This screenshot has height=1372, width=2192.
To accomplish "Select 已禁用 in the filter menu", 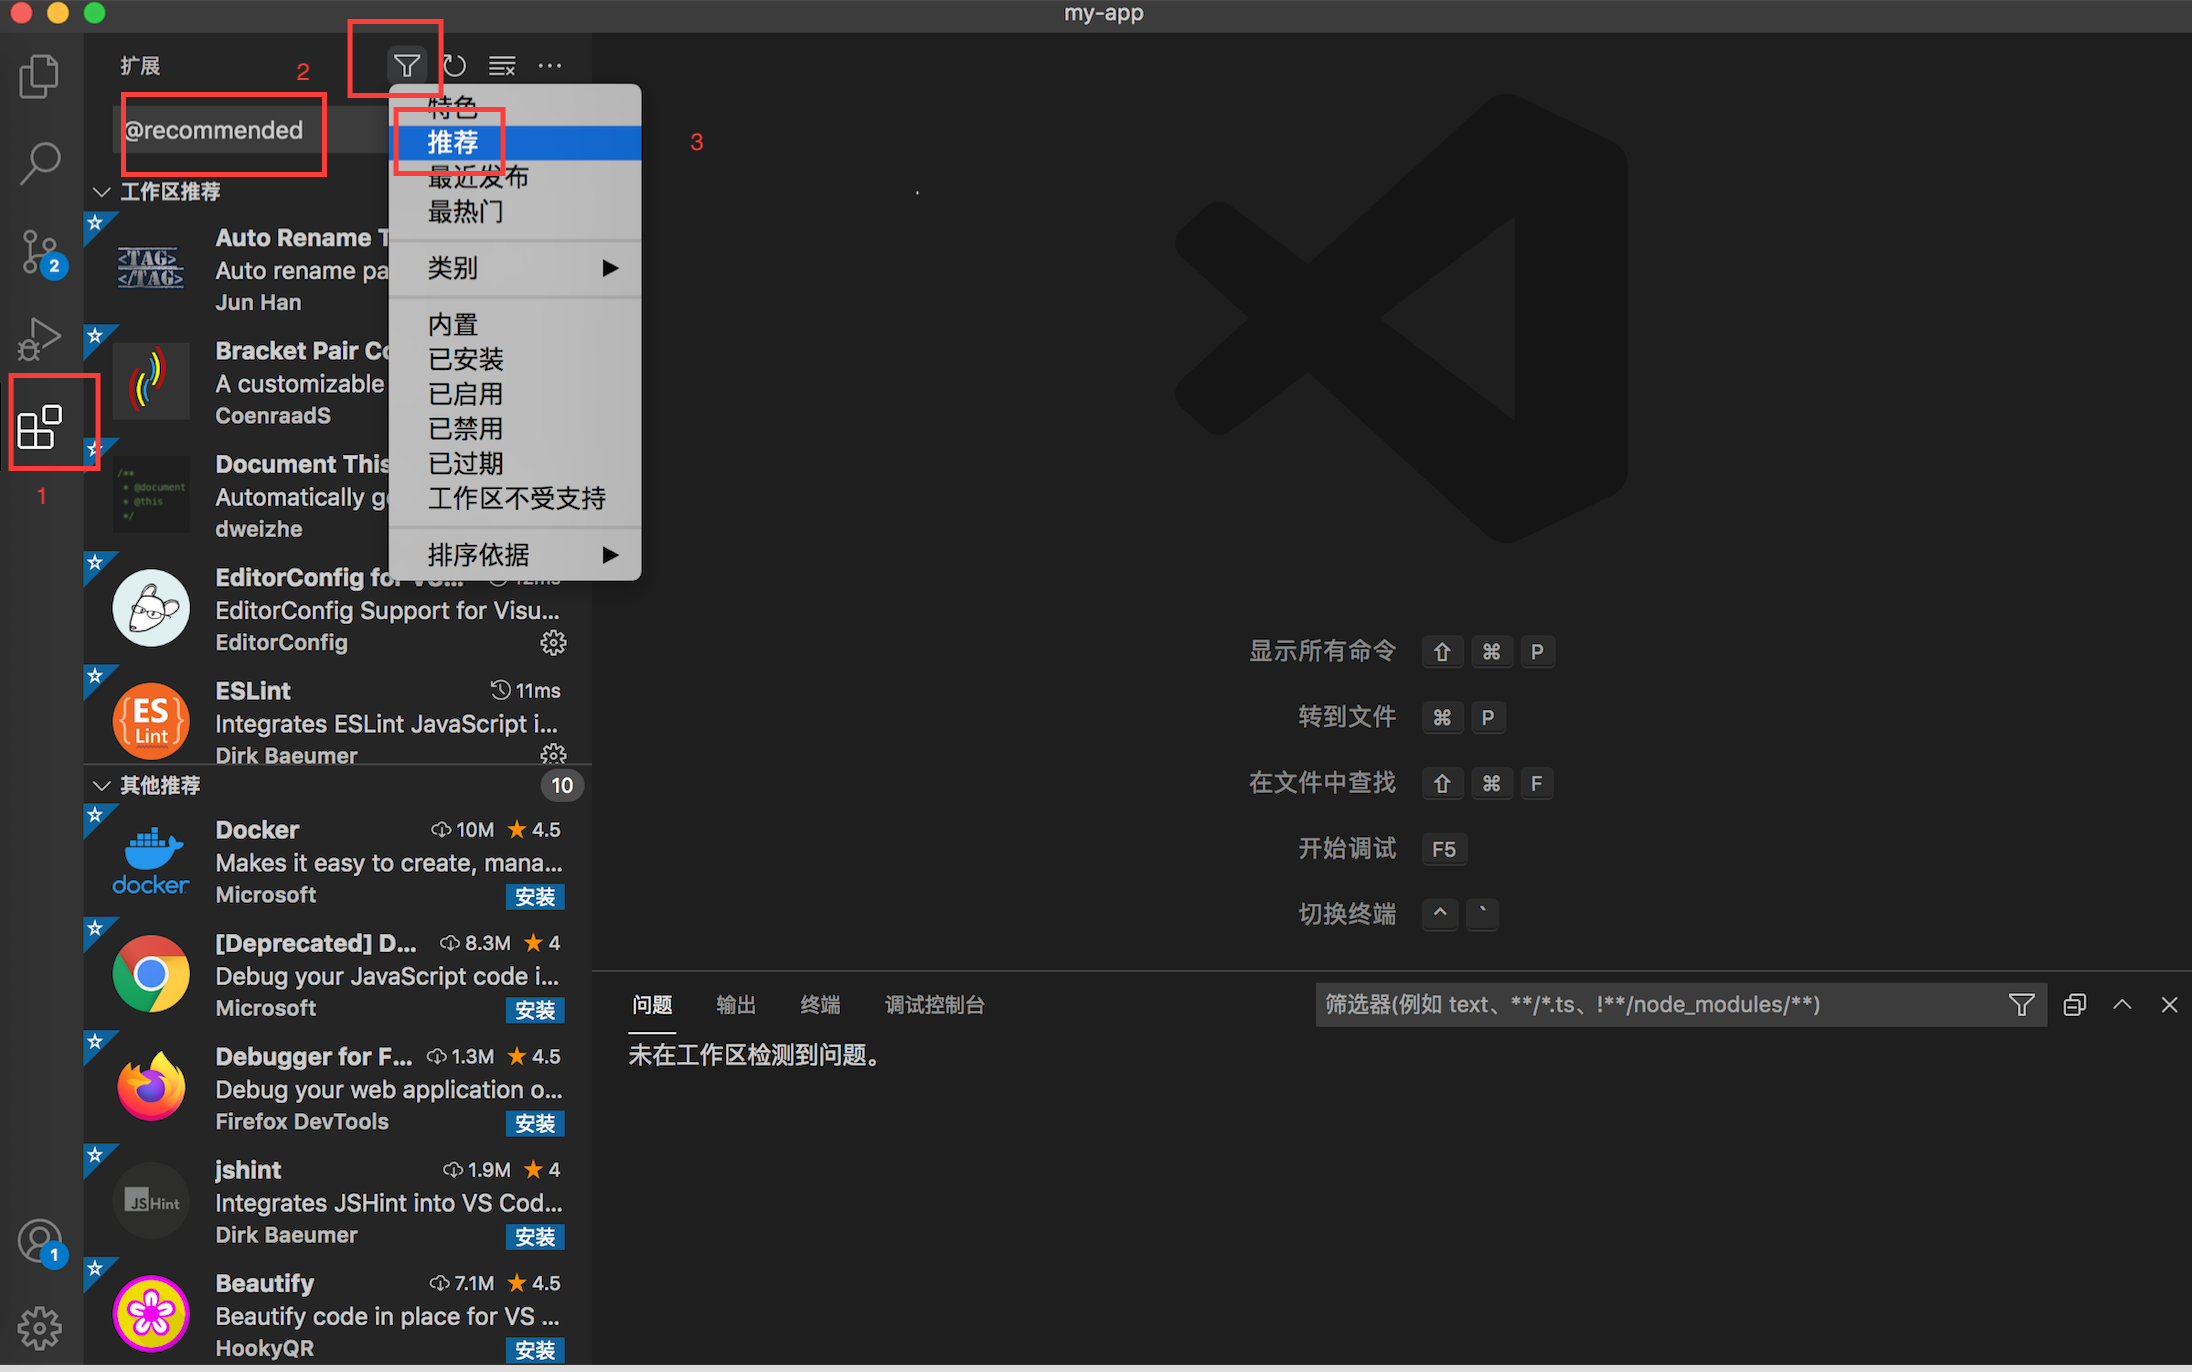I will (x=515, y=429).
